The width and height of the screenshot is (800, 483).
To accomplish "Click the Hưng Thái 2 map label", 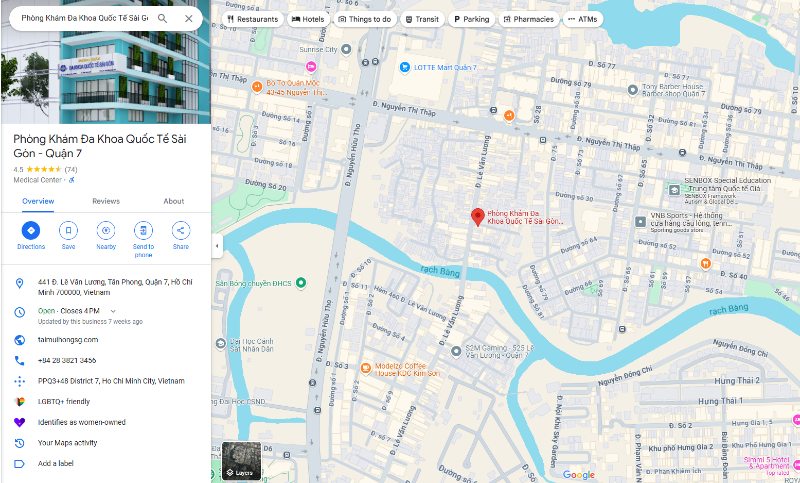I will point(737,380).
